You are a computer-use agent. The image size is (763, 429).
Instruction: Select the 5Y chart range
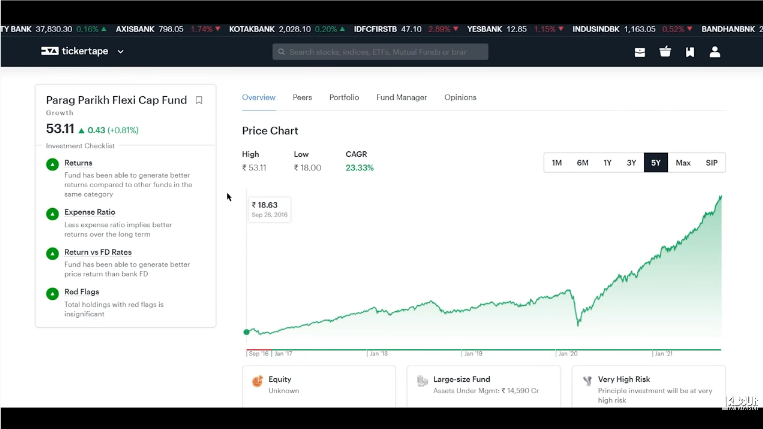click(656, 162)
